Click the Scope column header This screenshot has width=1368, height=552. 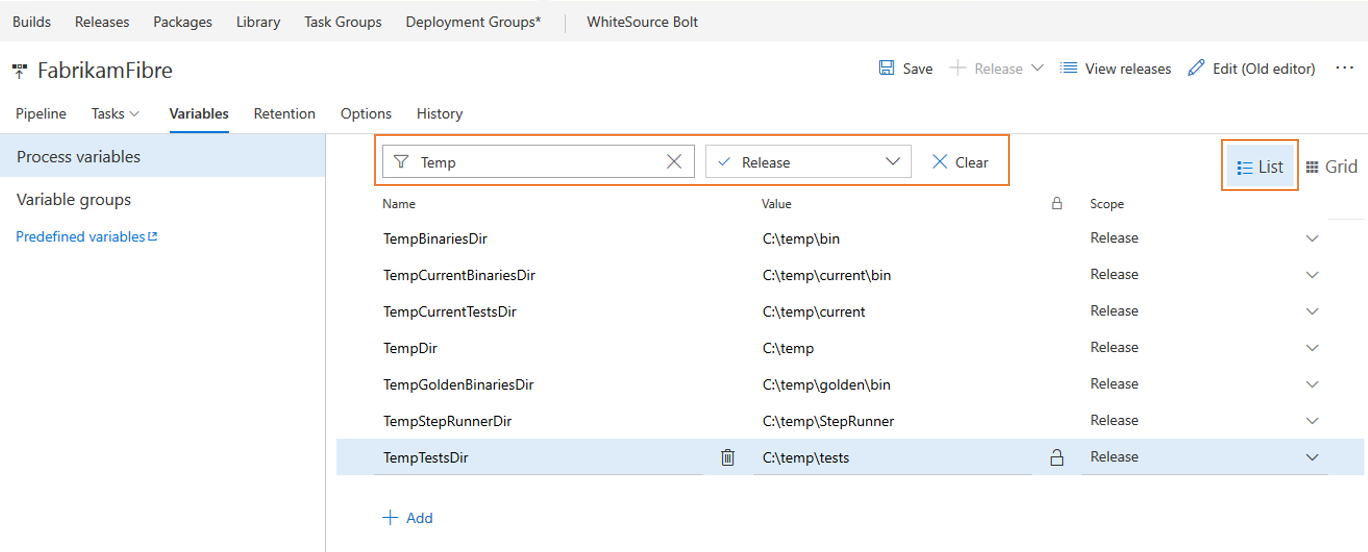click(1107, 203)
